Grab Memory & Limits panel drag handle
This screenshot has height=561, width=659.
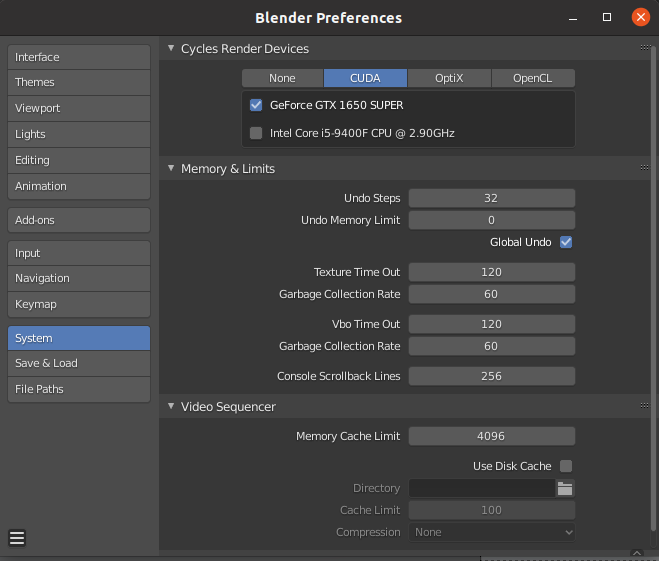click(x=645, y=168)
